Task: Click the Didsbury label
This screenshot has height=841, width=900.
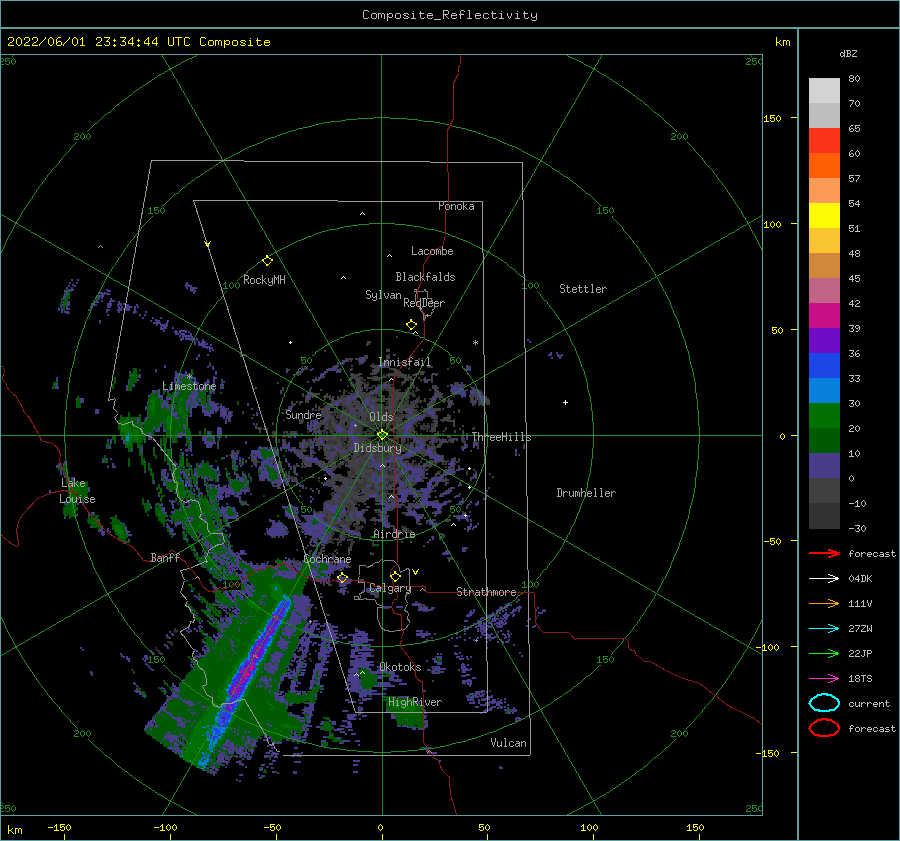Action: [378, 448]
